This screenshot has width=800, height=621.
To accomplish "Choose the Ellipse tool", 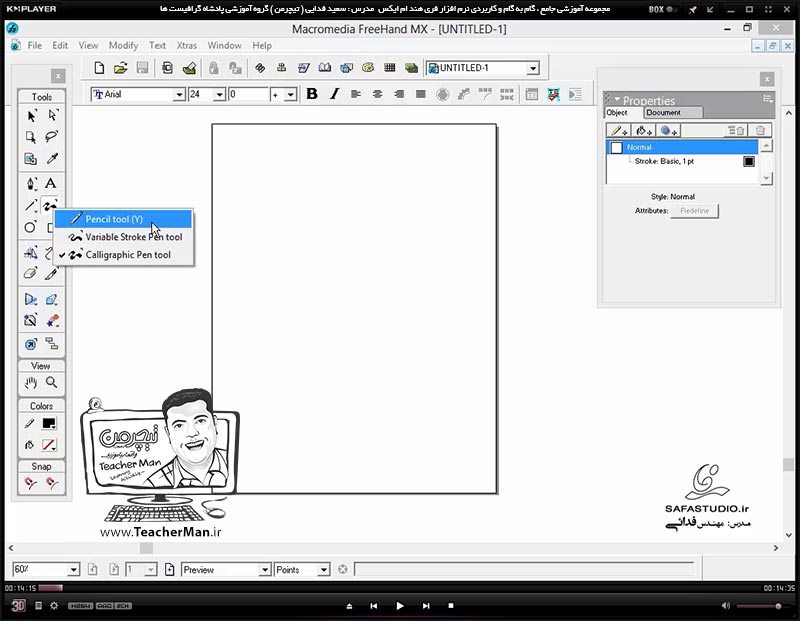I will tap(30, 227).
